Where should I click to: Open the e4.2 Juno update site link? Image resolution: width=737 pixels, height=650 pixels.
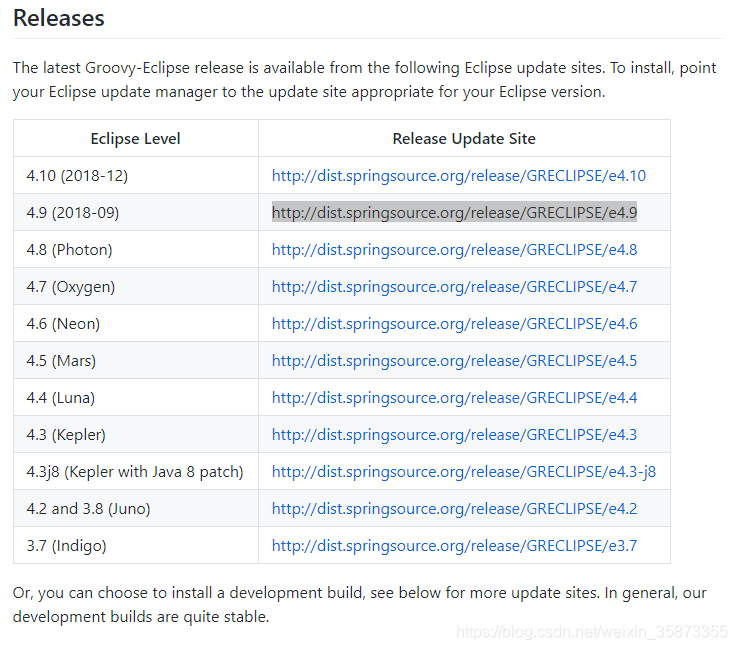click(455, 509)
